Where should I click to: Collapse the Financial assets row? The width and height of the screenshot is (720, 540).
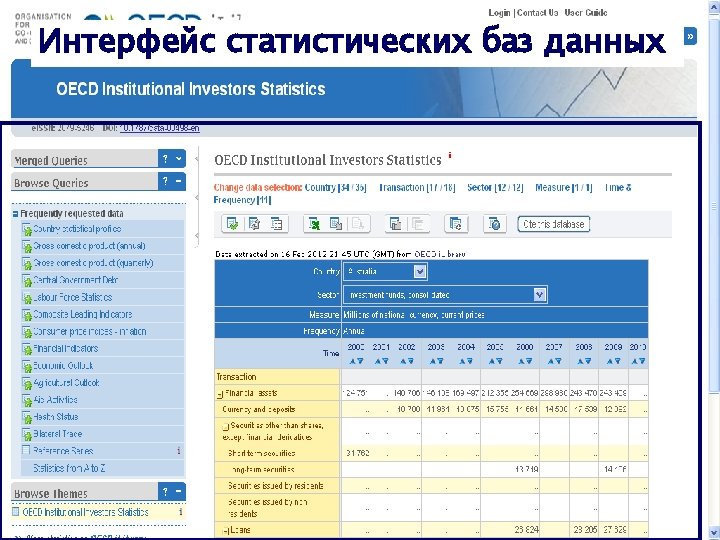click(220, 394)
